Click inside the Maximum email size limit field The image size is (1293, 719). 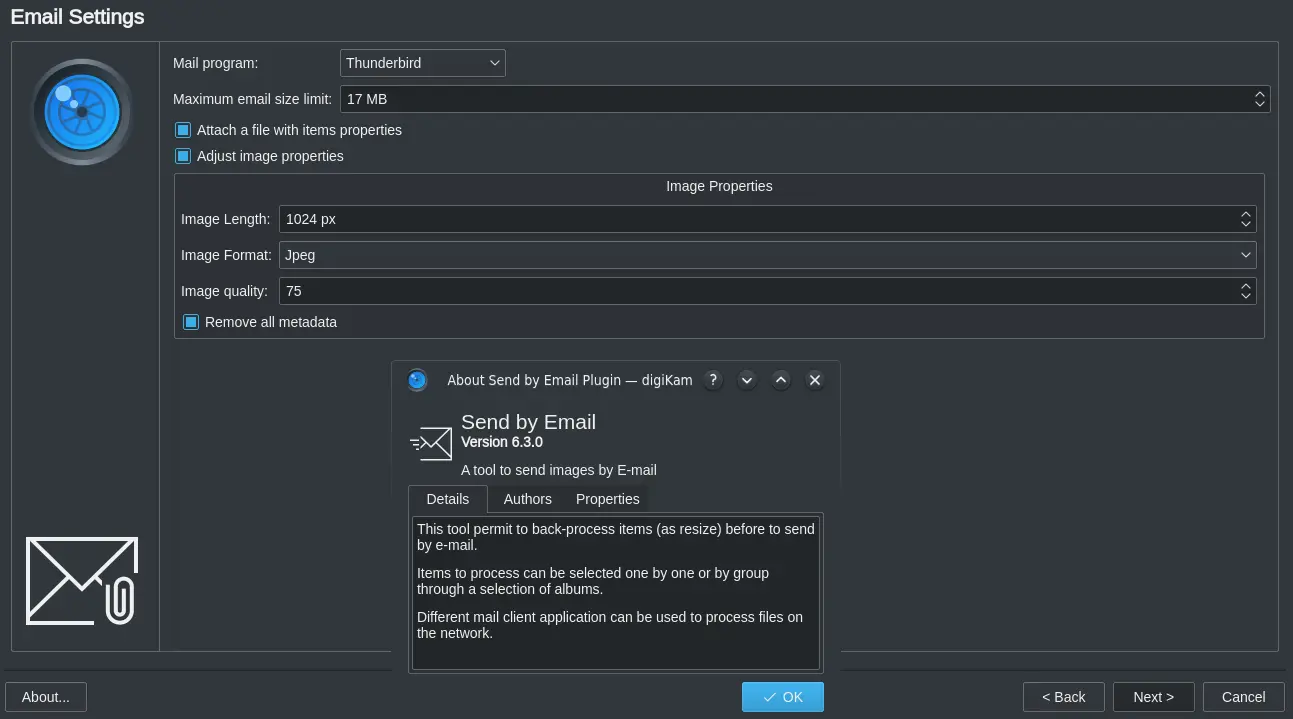(700, 99)
